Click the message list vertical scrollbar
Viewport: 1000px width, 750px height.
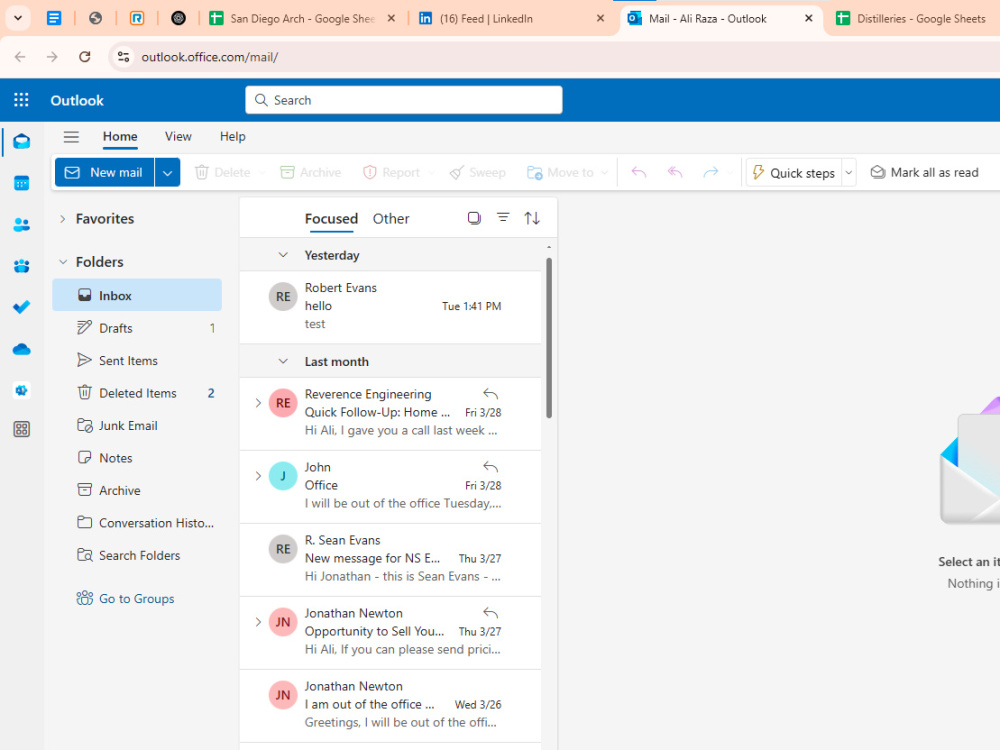[x=548, y=338]
